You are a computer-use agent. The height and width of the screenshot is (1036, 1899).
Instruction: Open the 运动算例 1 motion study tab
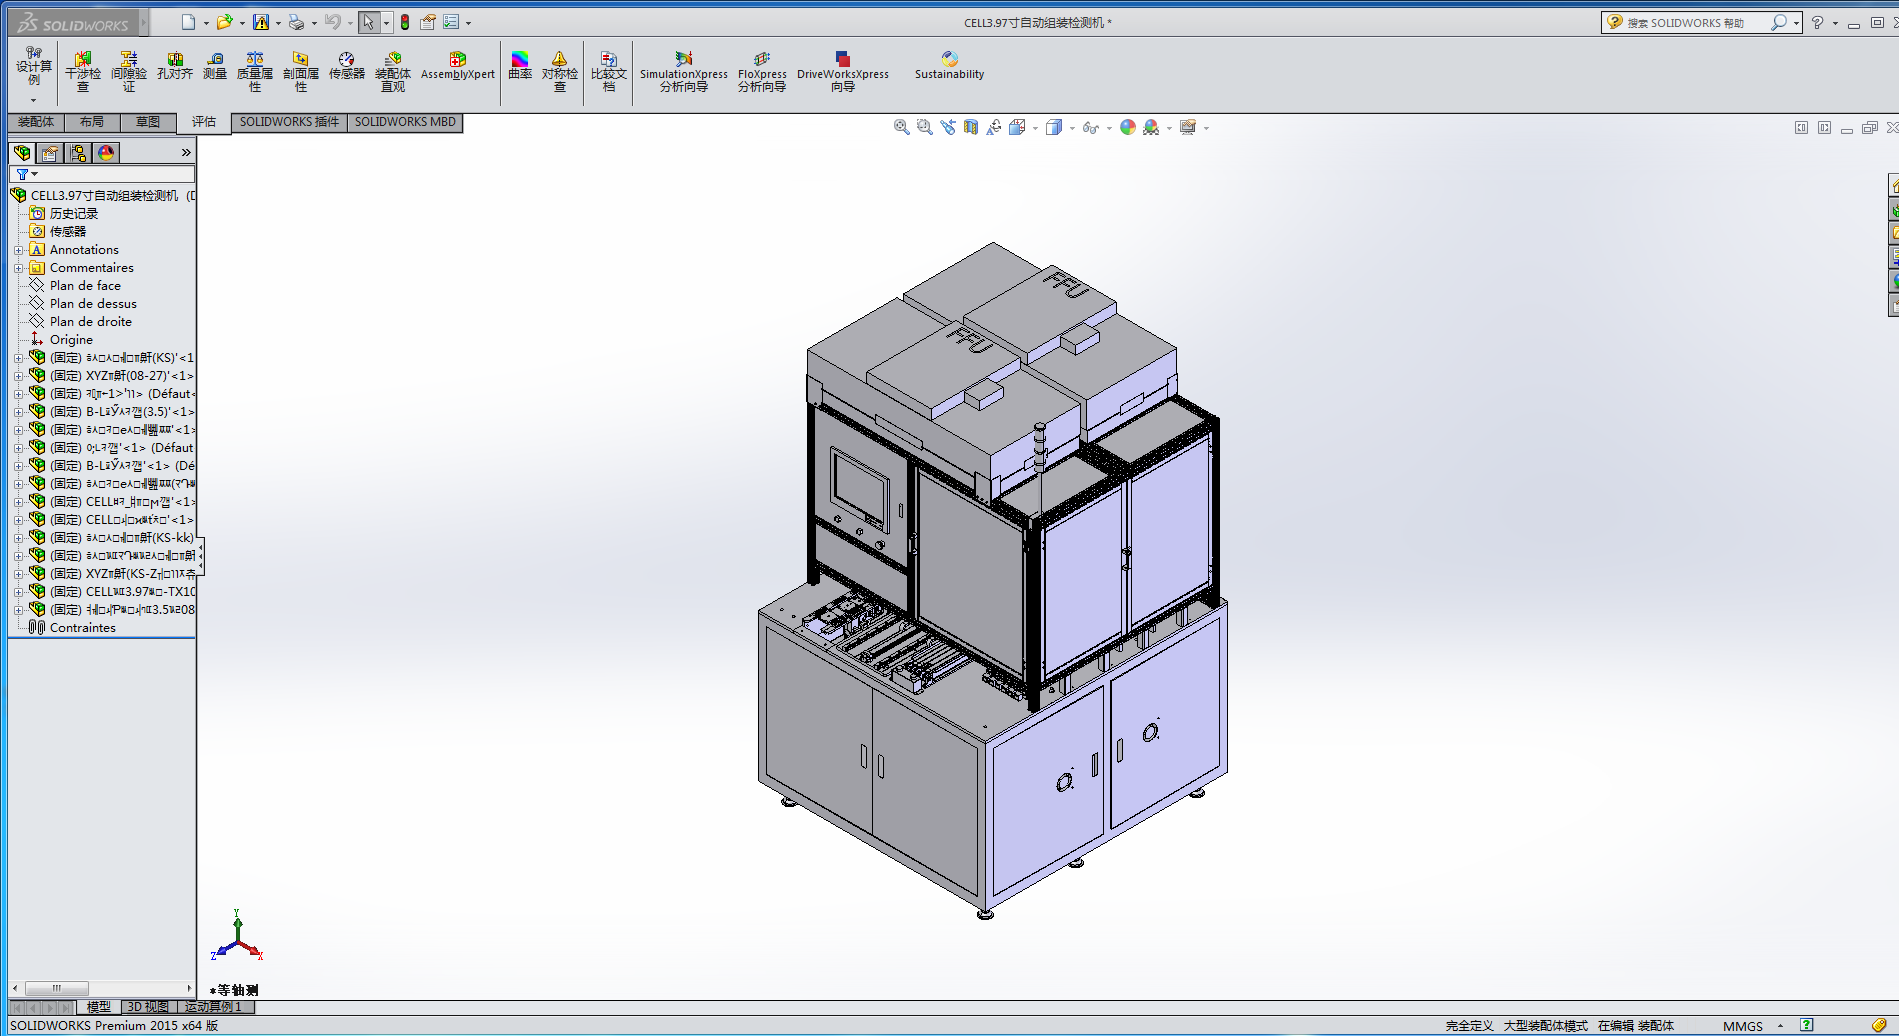click(x=216, y=1007)
